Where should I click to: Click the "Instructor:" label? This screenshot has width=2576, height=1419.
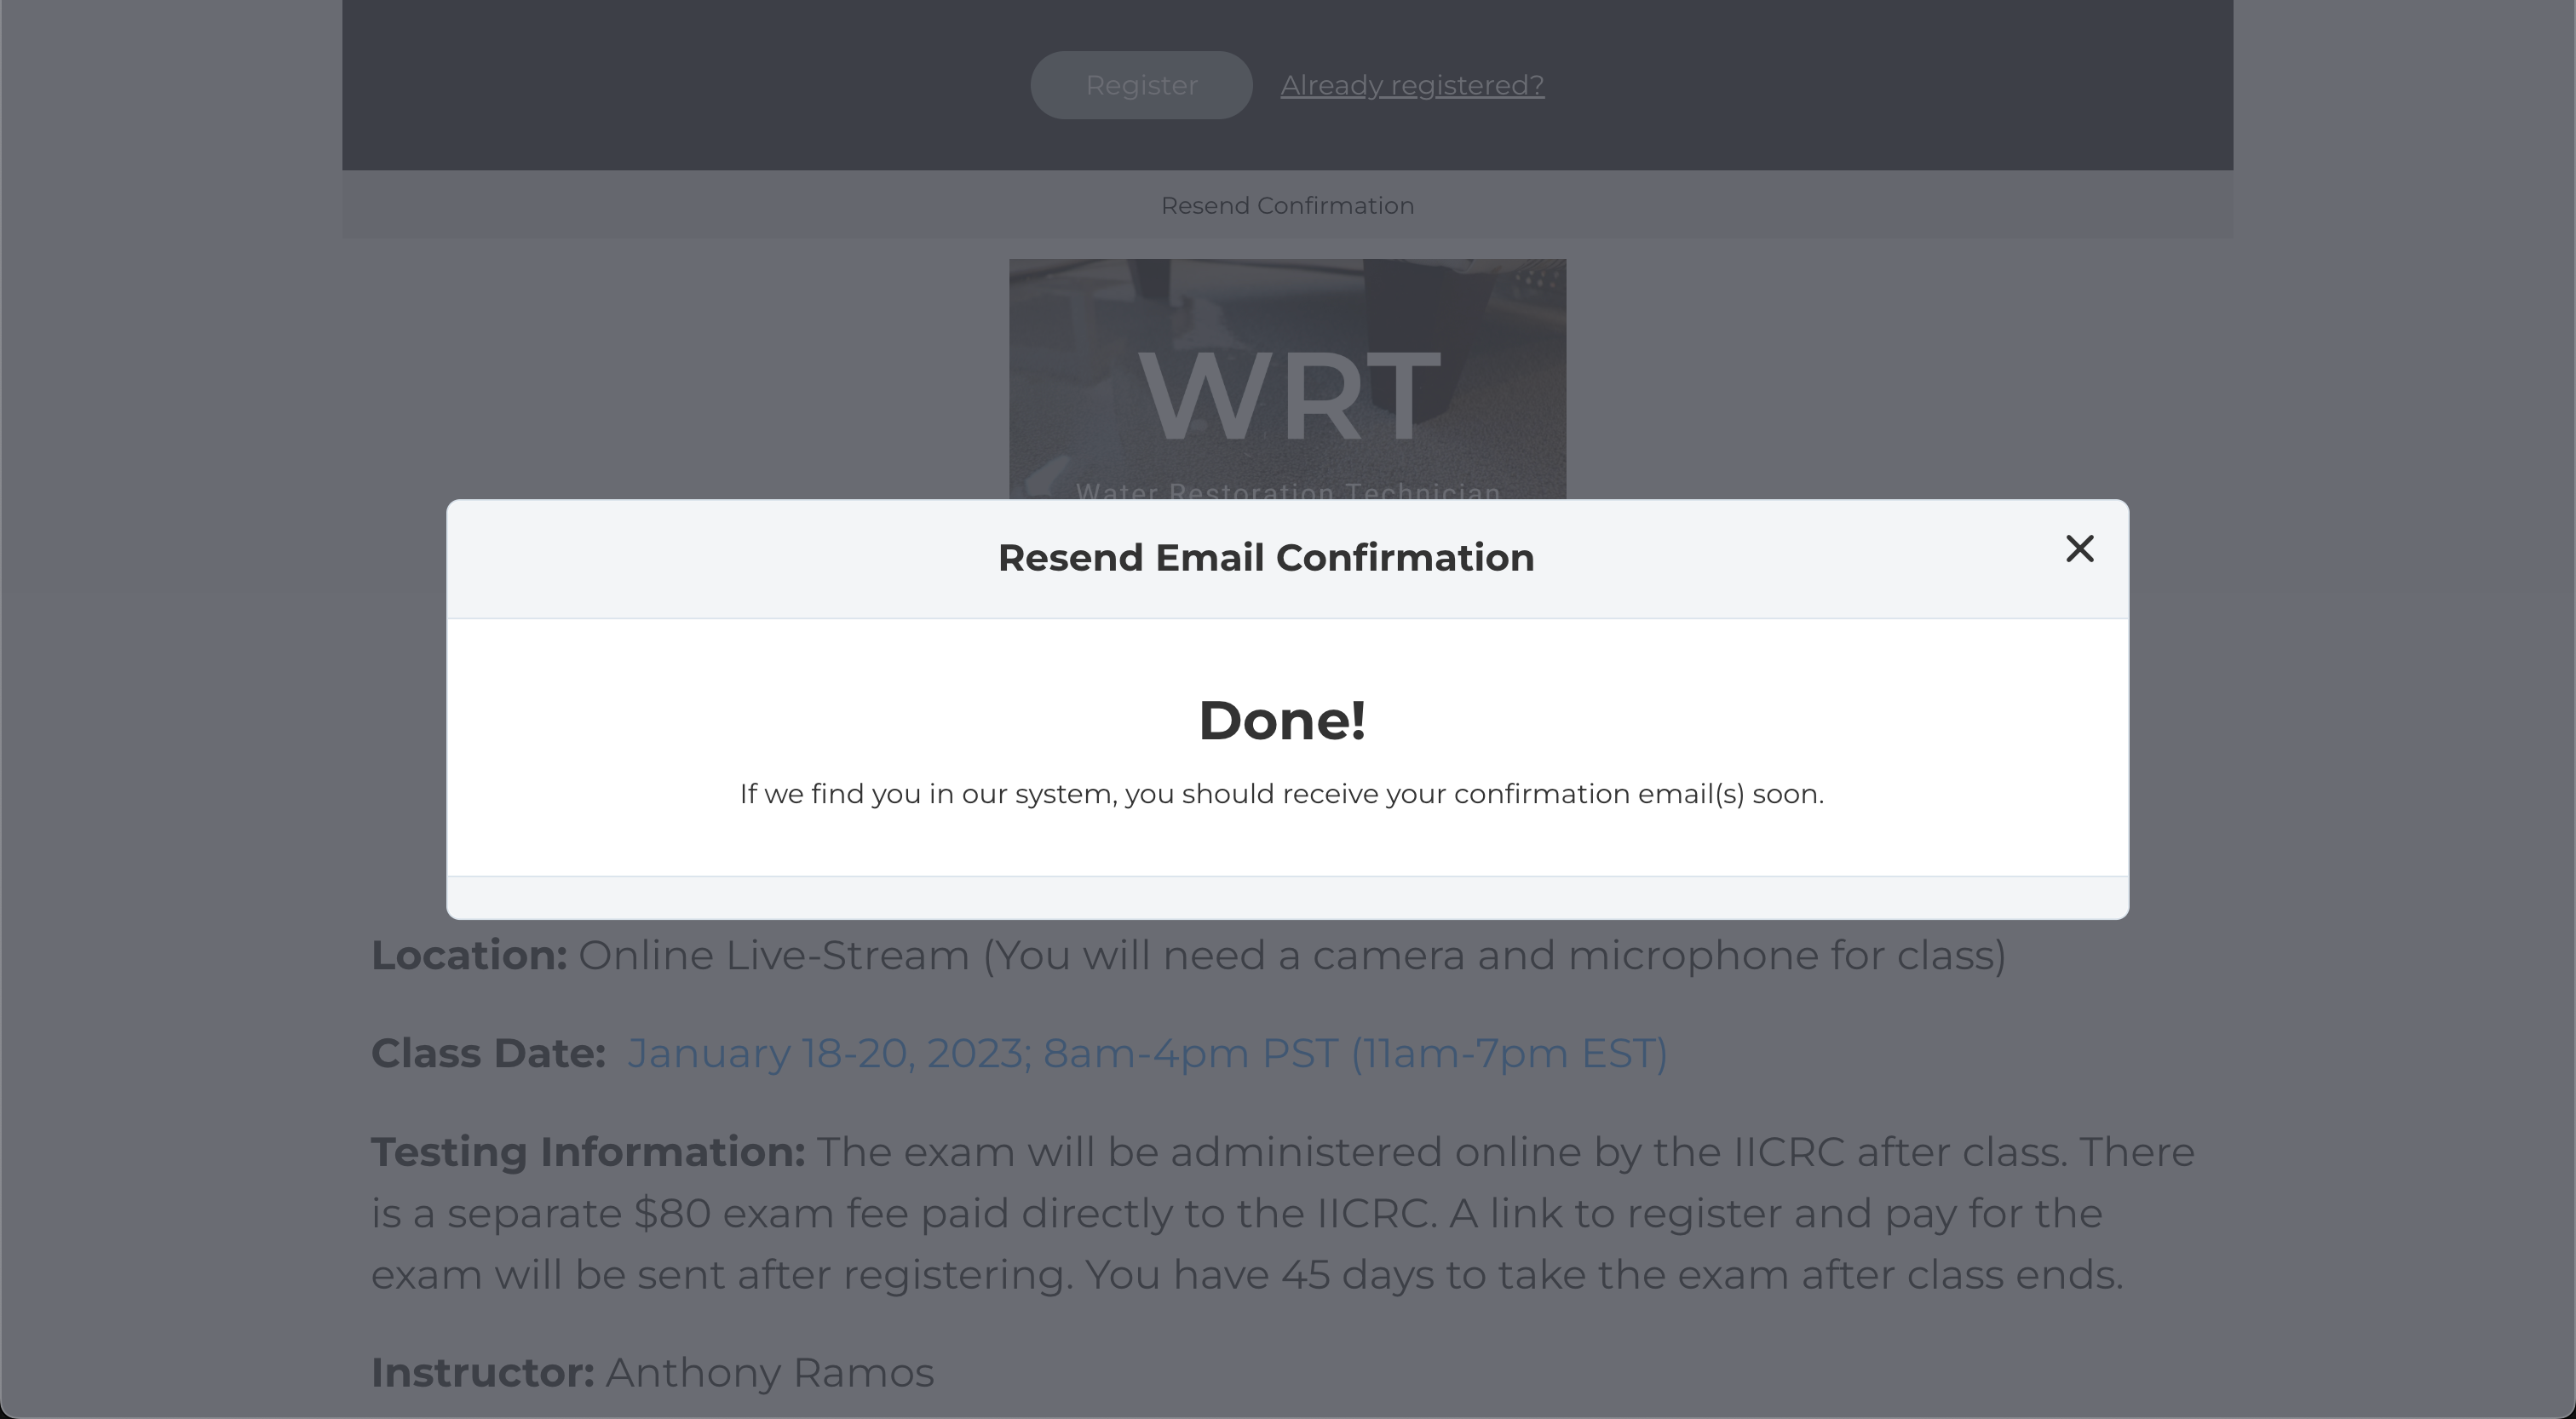[x=482, y=1373]
